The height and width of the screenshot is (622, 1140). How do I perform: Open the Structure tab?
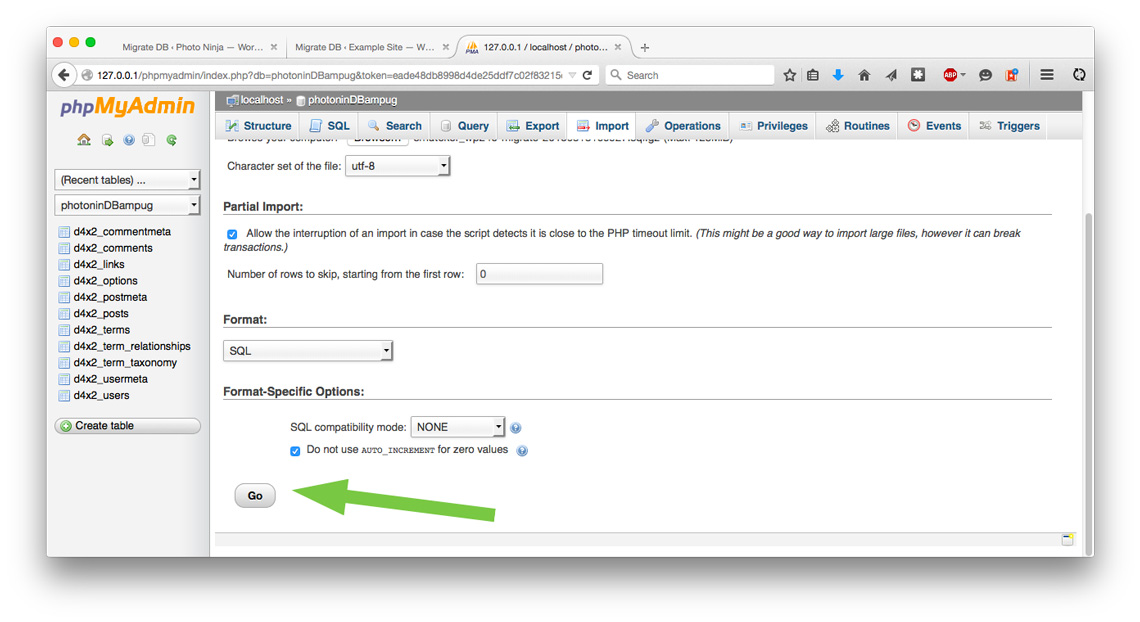coord(258,126)
